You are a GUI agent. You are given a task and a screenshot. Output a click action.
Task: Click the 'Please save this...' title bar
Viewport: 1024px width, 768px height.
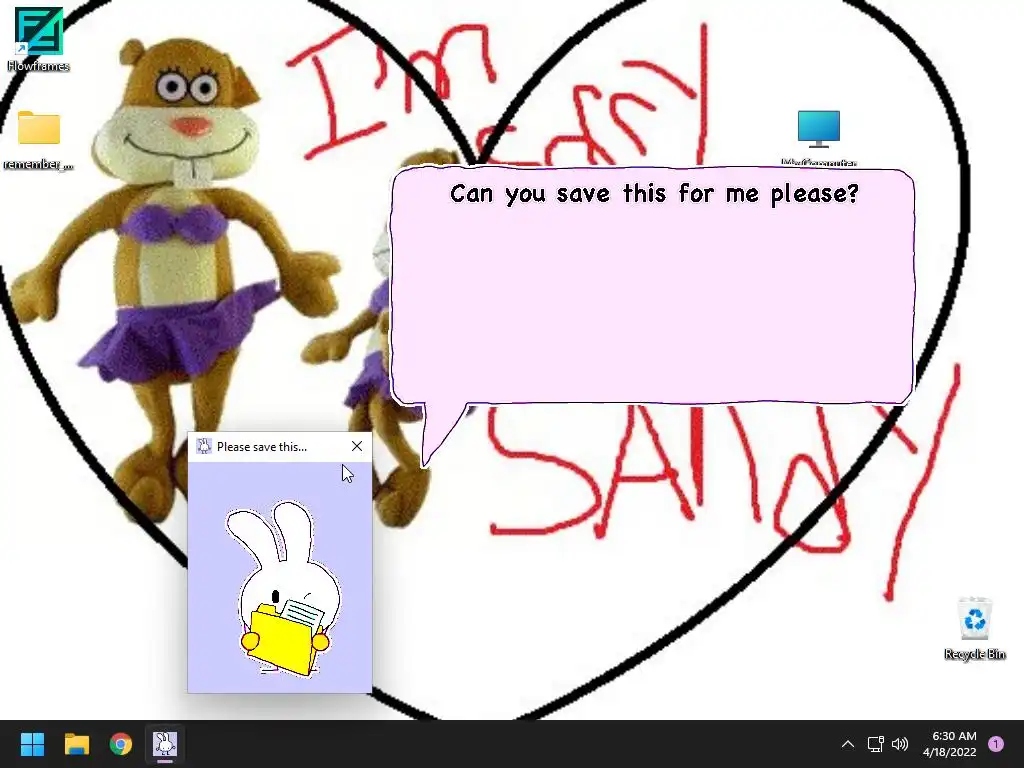(x=280, y=447)
